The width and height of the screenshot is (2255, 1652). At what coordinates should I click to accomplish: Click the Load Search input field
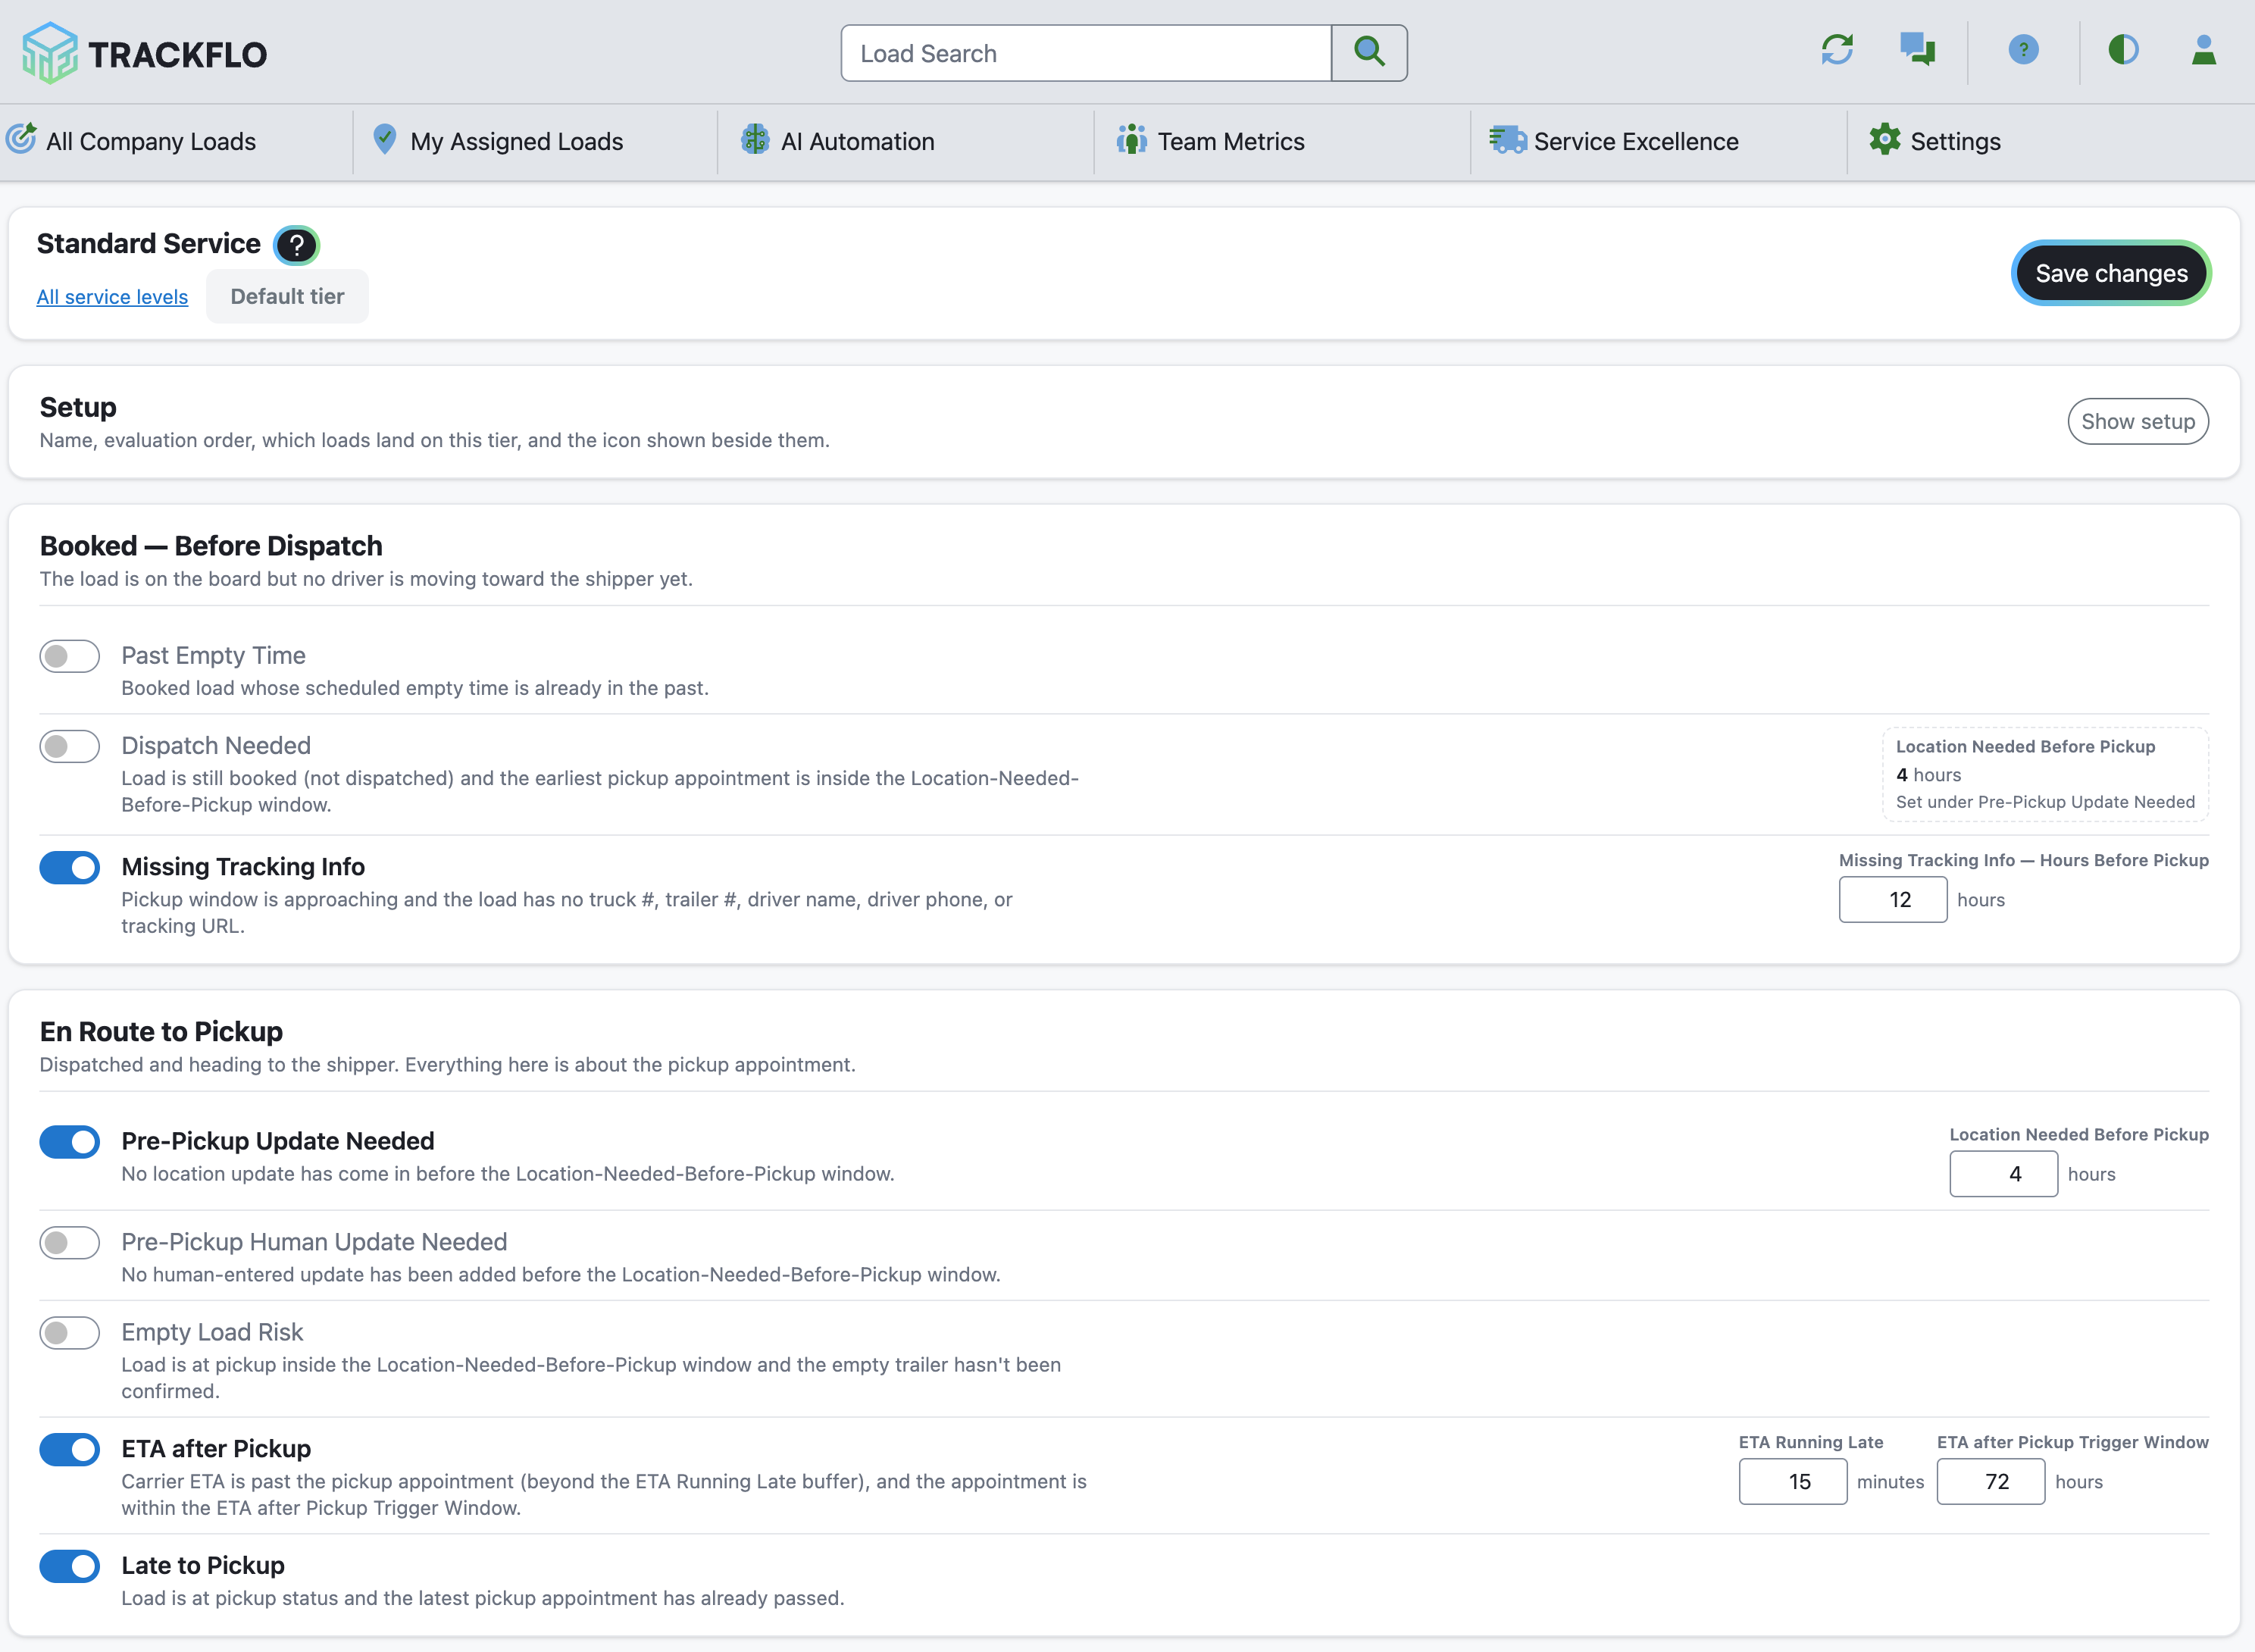click(x=1086, y=53)
